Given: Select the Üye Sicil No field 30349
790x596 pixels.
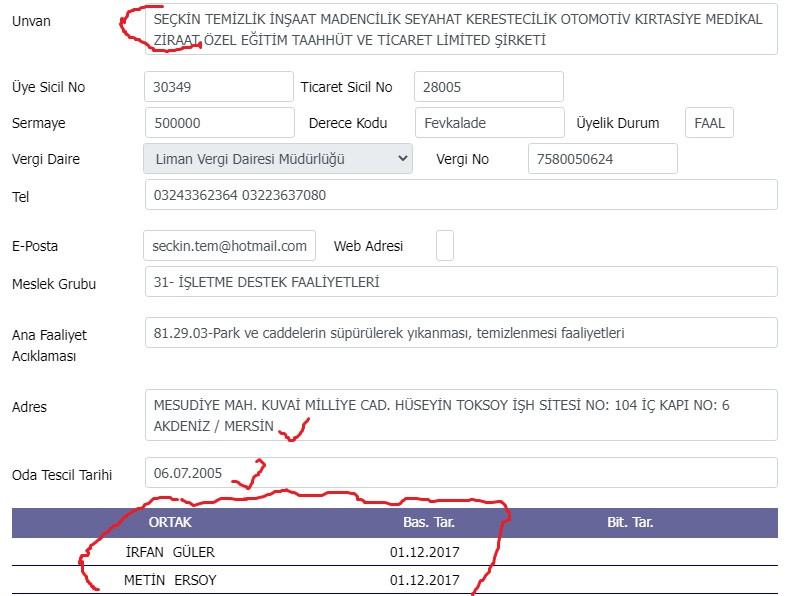Looking at the screenshot, I should [219, 87].
